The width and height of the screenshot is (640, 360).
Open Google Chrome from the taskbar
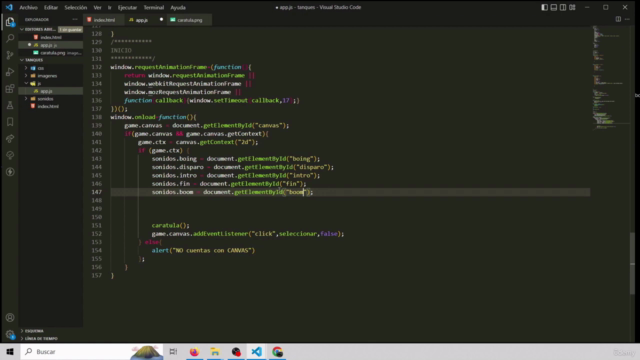pos(278,351)
